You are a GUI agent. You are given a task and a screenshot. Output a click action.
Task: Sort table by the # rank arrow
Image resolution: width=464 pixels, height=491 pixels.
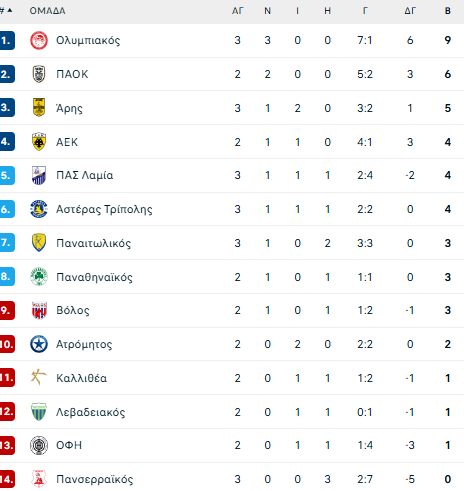tap(6, 11)
